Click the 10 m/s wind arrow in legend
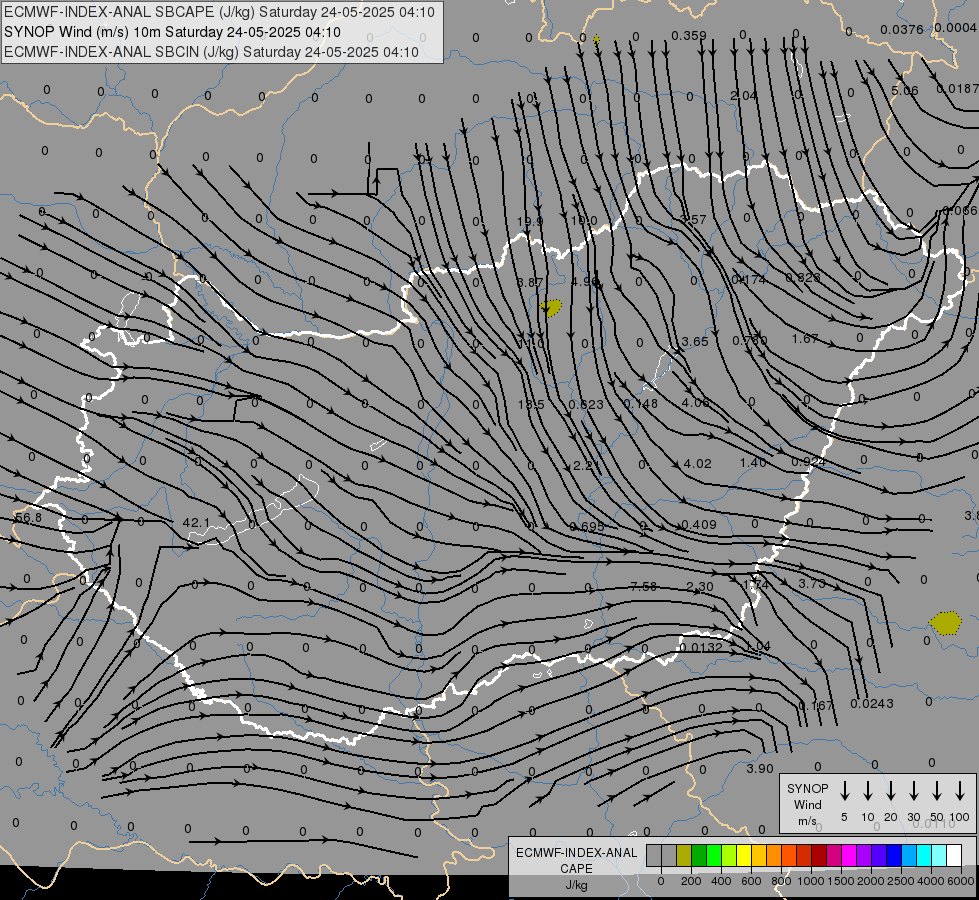The width and height of the screenshot is (979, 900). pyautogui.click(x=868, y=791)
